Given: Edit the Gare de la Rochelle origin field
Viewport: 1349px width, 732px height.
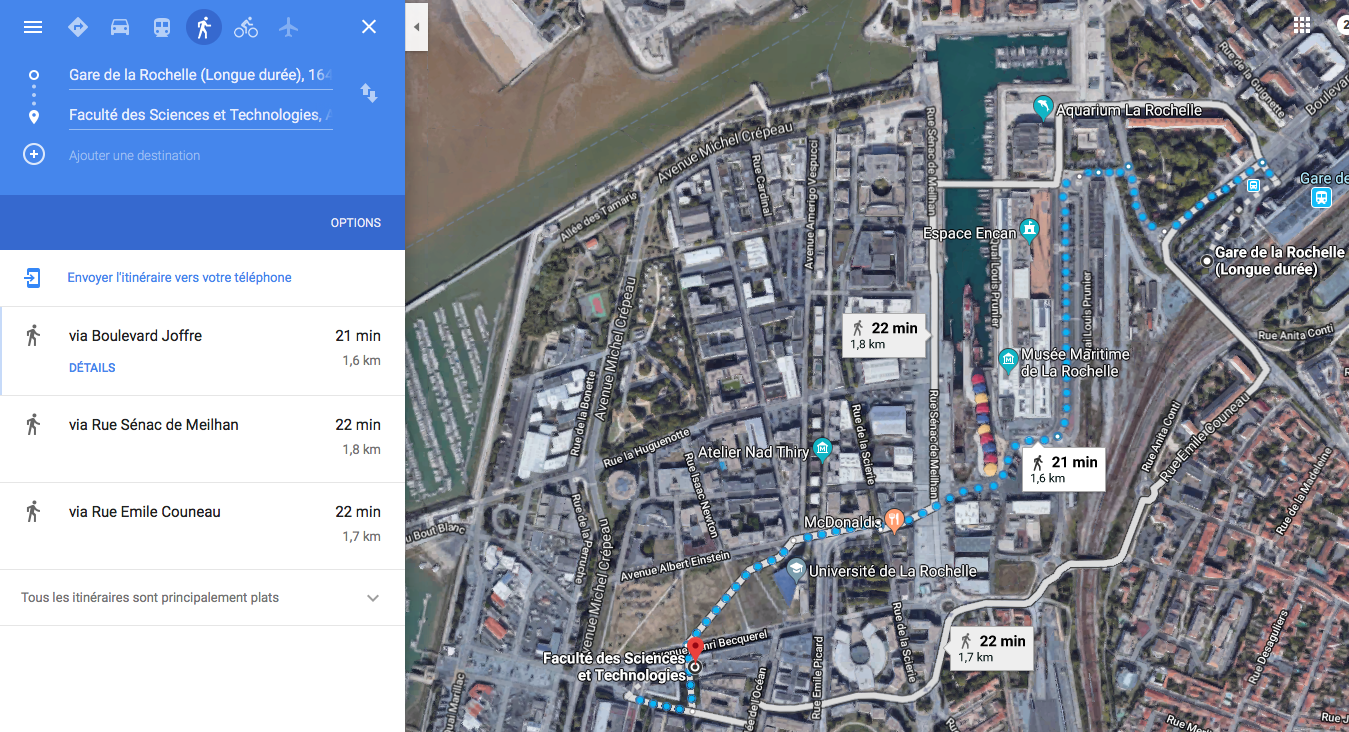Looking at the screenshot, I should [x=200, y=75].
